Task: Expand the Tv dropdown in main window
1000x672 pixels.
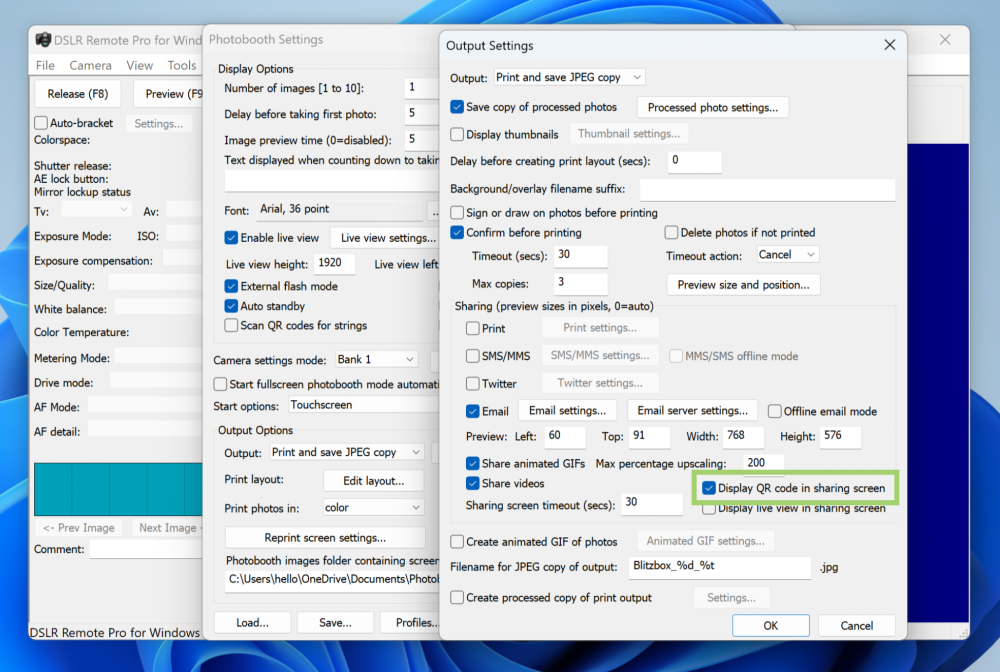Action: click(96, 210)
